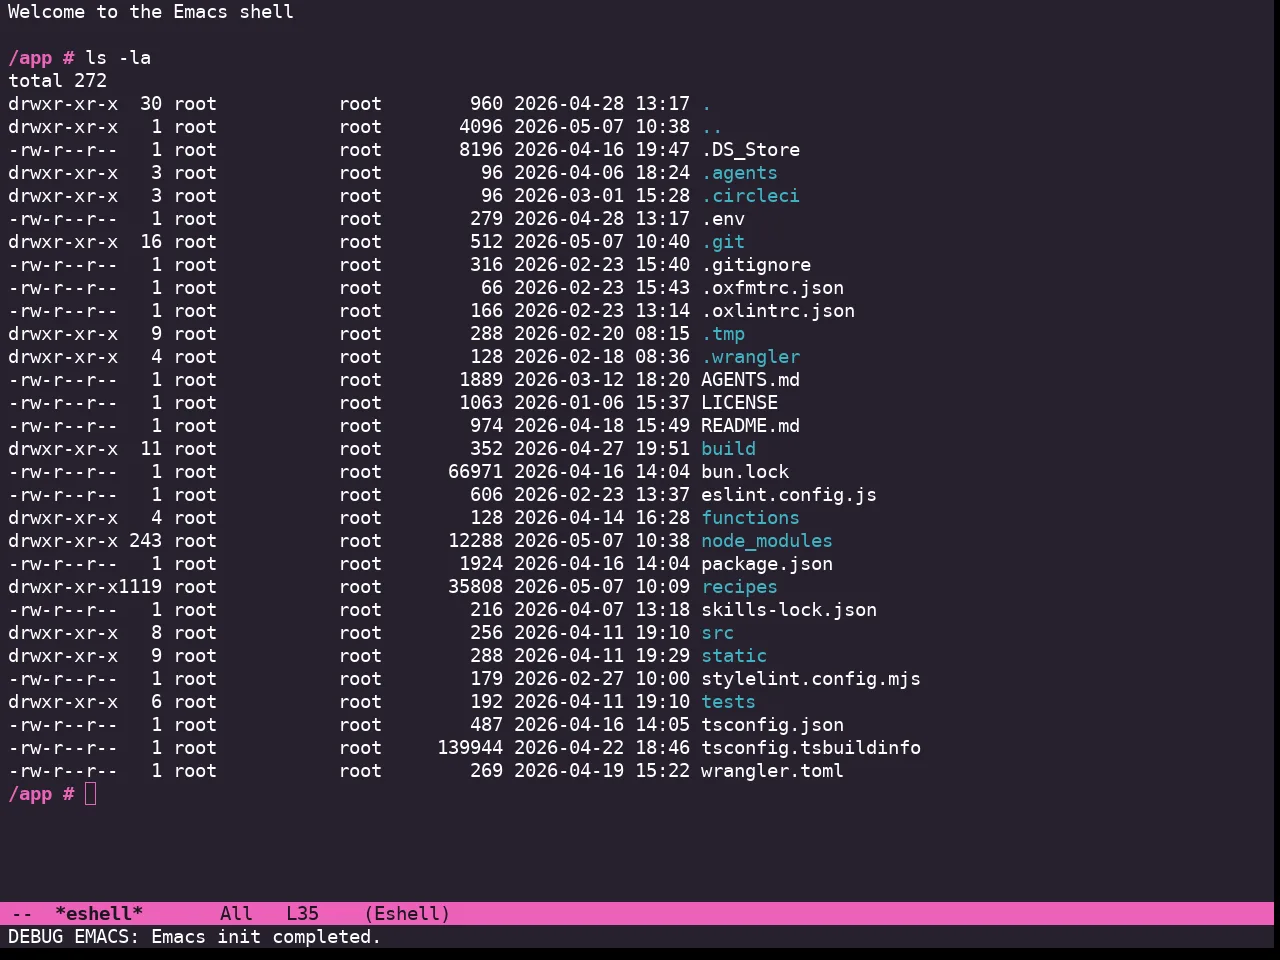
Task: Place cursor at the empty /app # prompt
Action: point(91,794)
